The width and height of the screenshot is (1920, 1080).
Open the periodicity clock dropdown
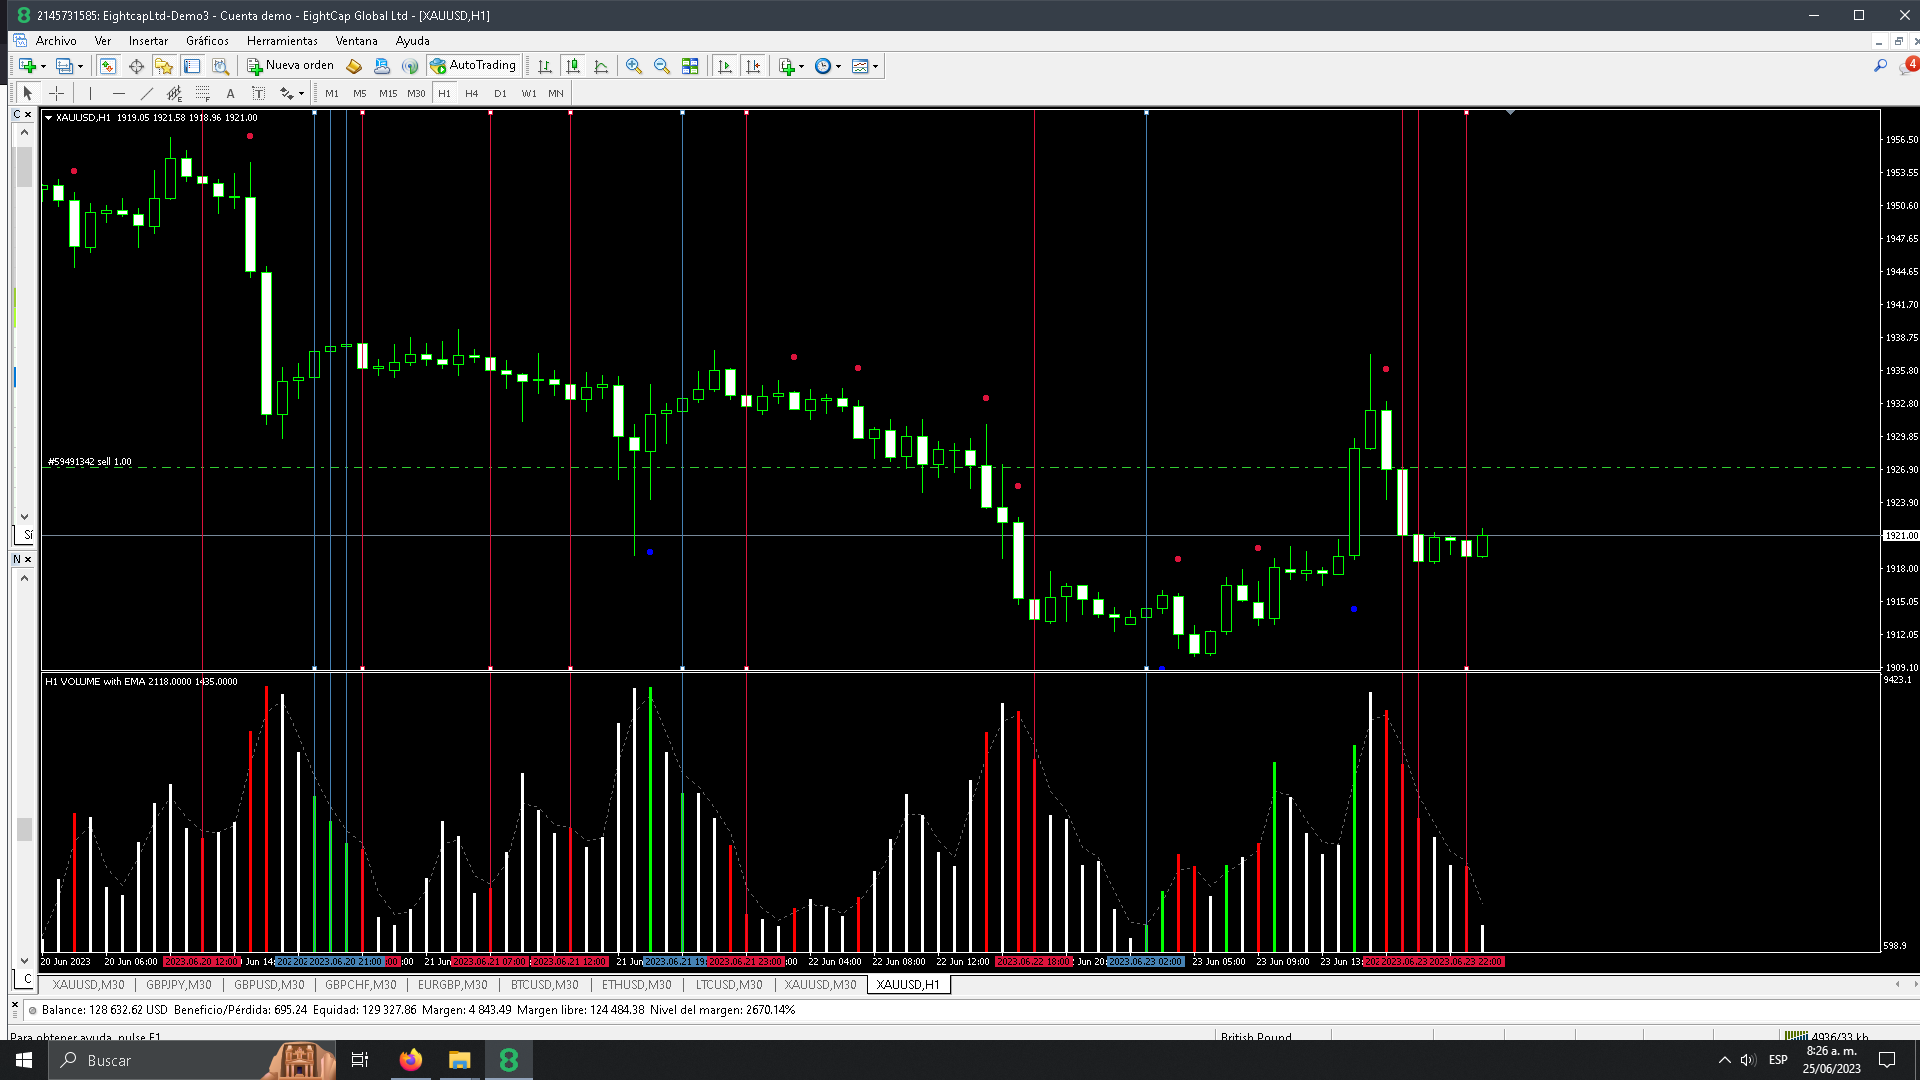[x=838, y=66]
